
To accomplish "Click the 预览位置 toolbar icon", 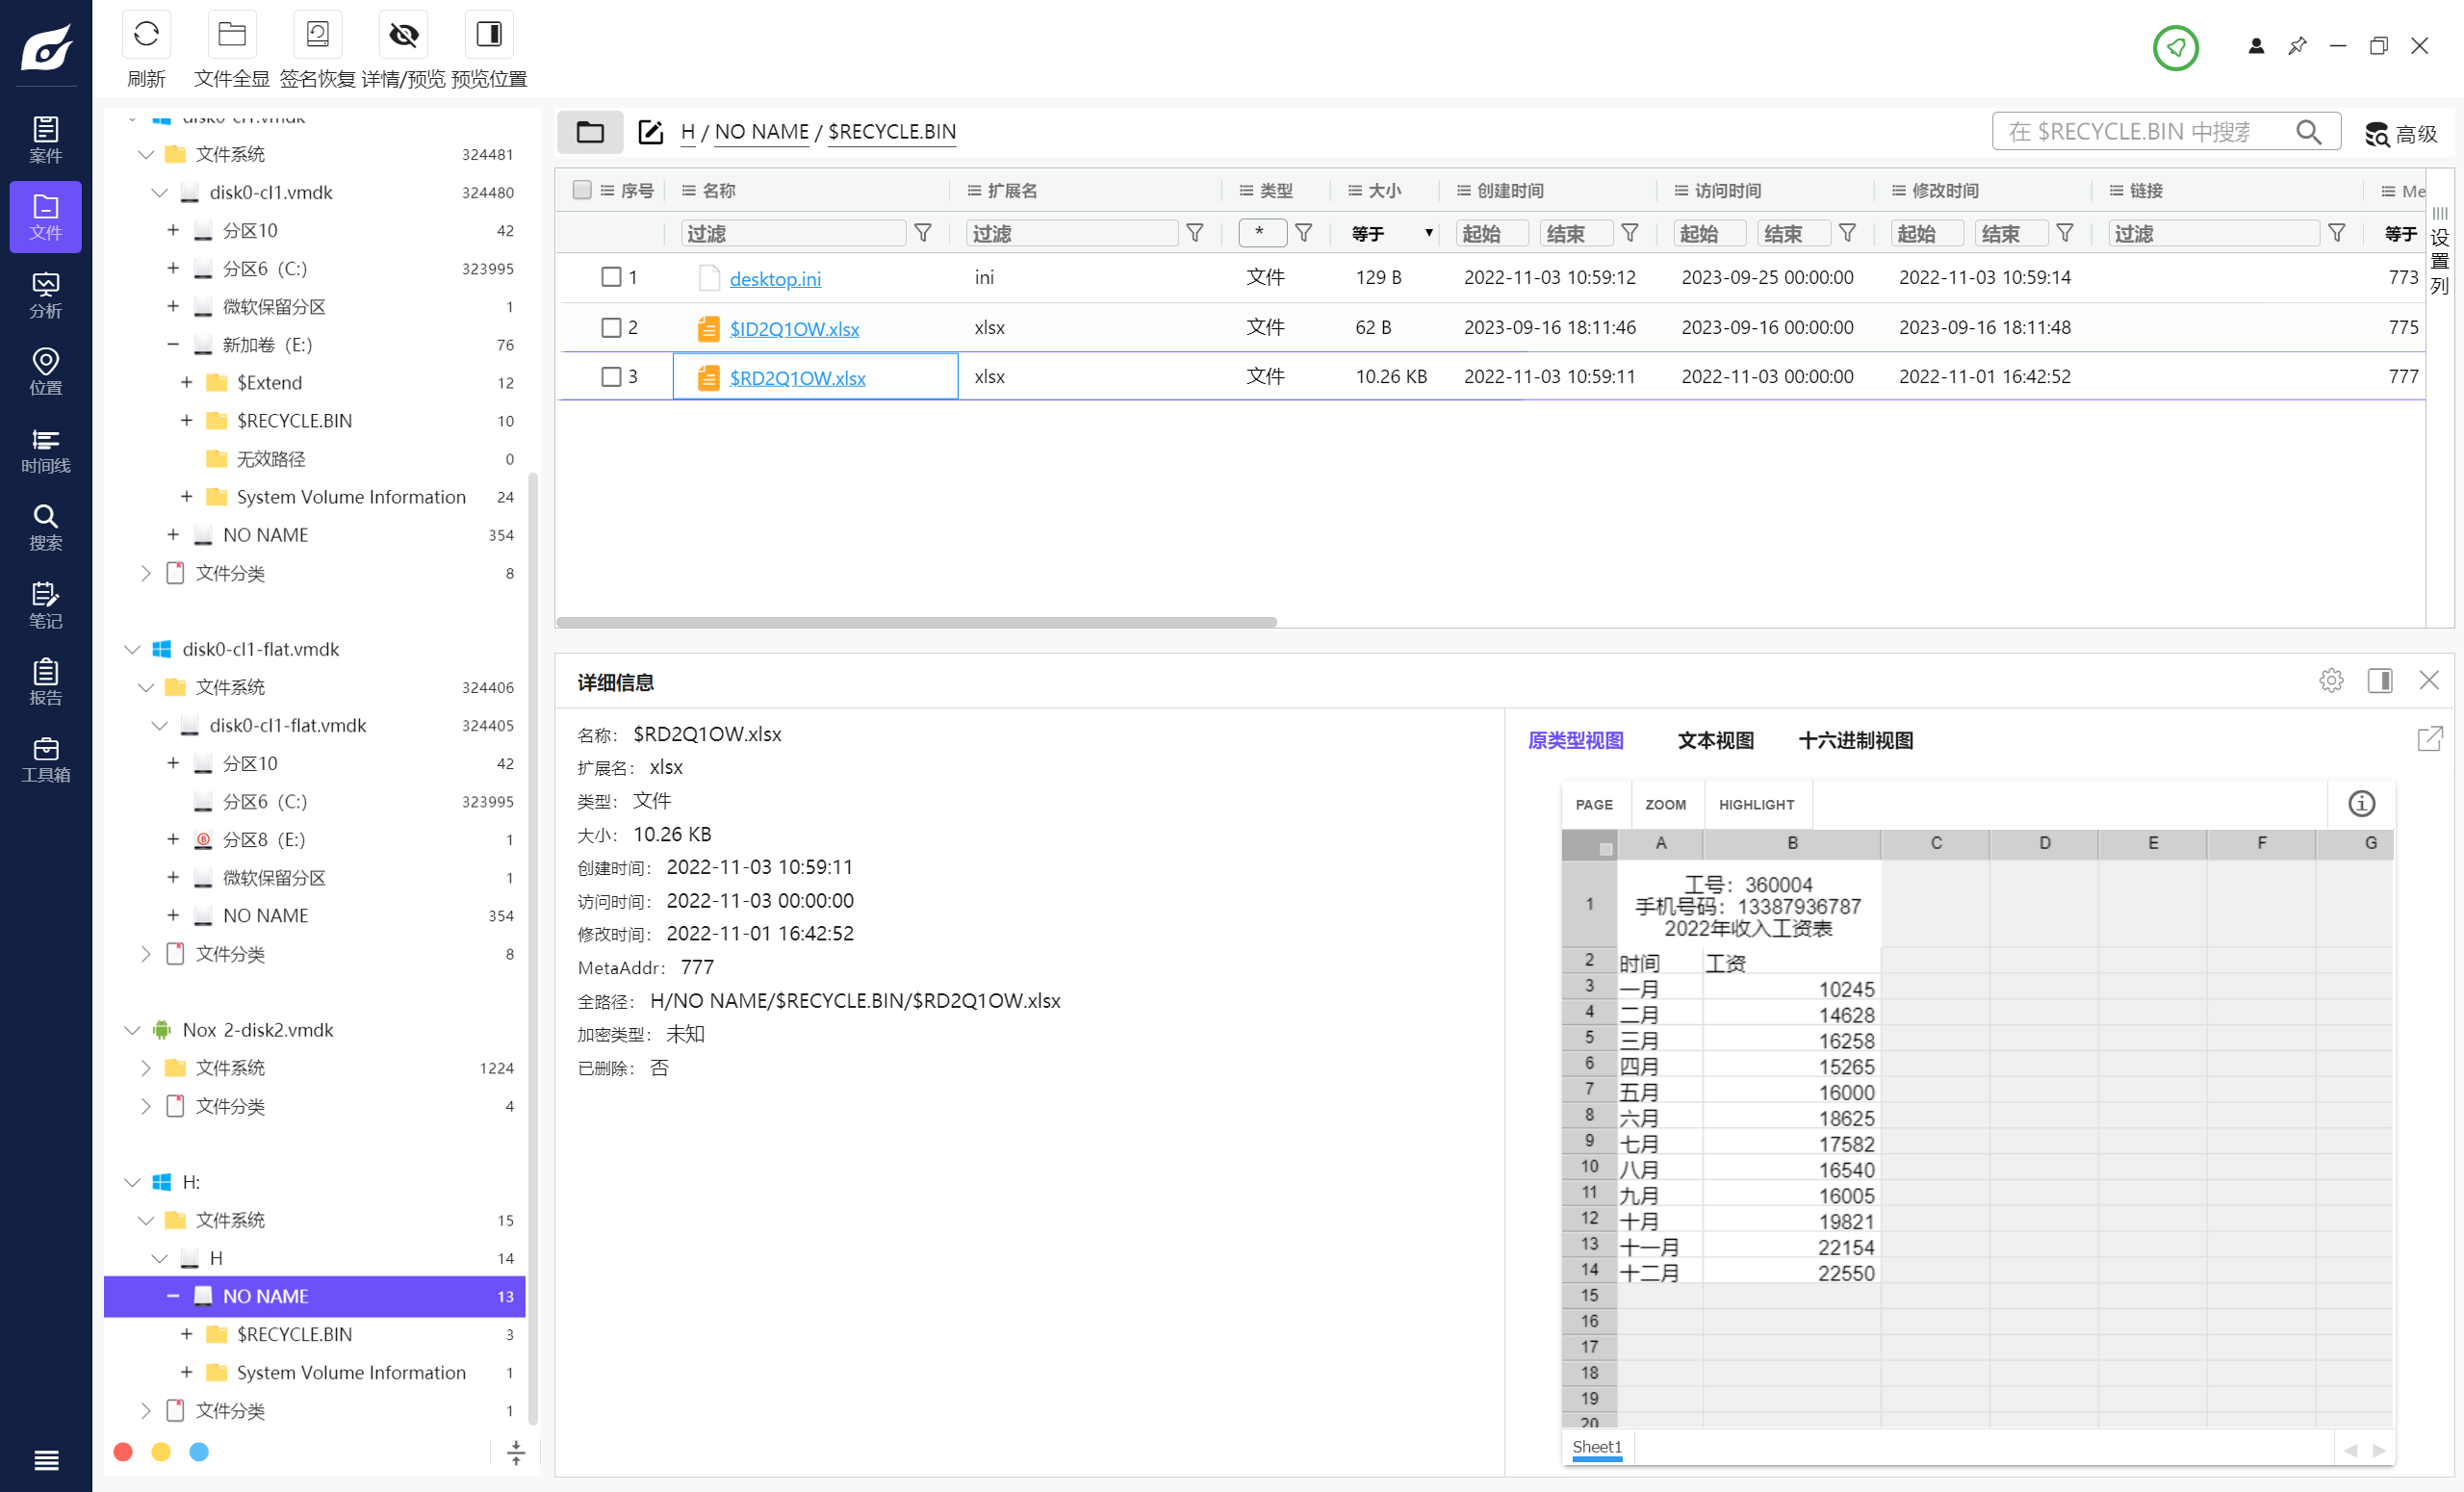I will click(489, 35).
